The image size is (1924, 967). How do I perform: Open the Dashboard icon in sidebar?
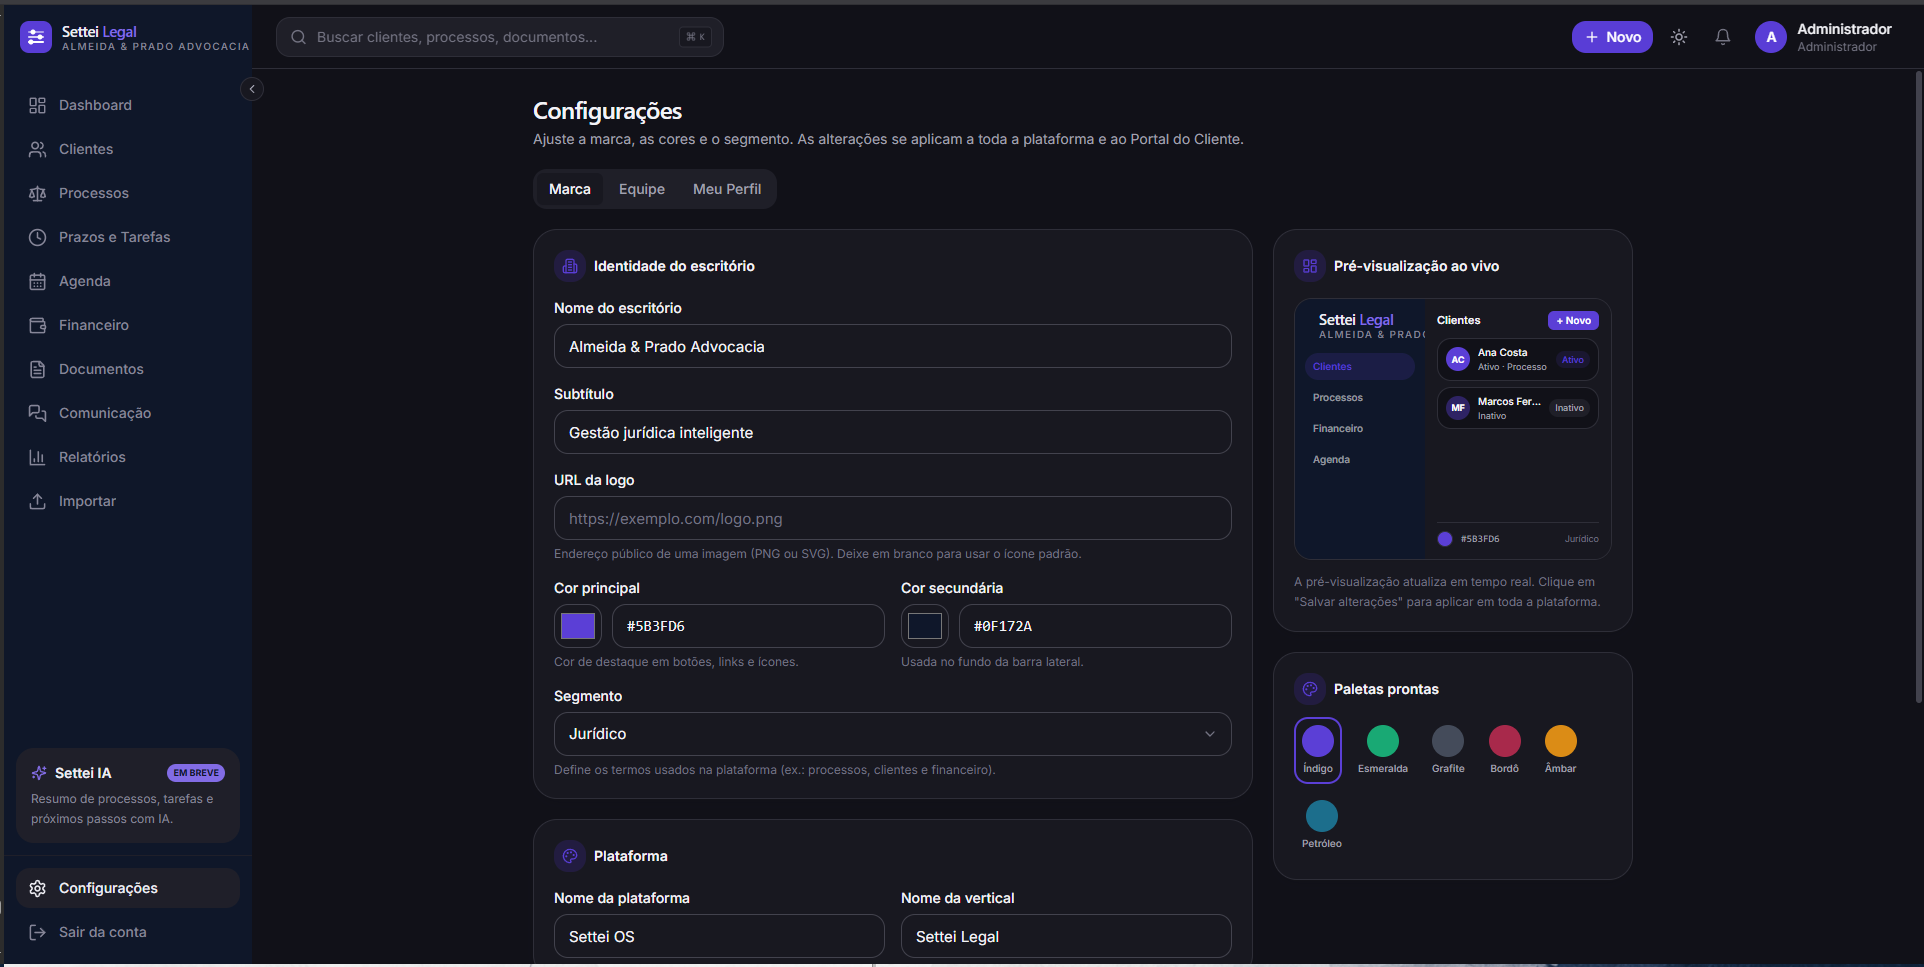point(38,105)
